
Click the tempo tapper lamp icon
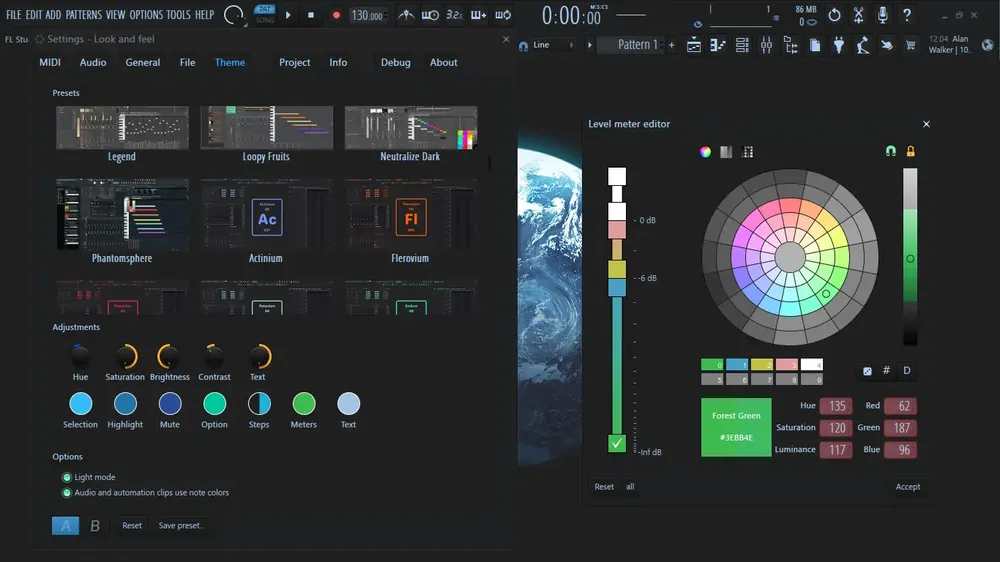pyautogui.click(x=863, y=45)
